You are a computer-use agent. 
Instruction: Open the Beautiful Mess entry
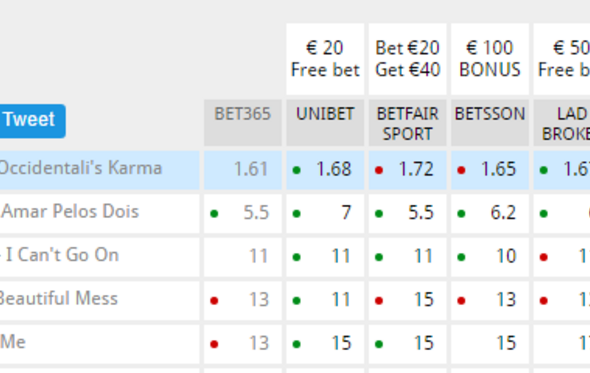pyautogui.click(x=59, y=298)
